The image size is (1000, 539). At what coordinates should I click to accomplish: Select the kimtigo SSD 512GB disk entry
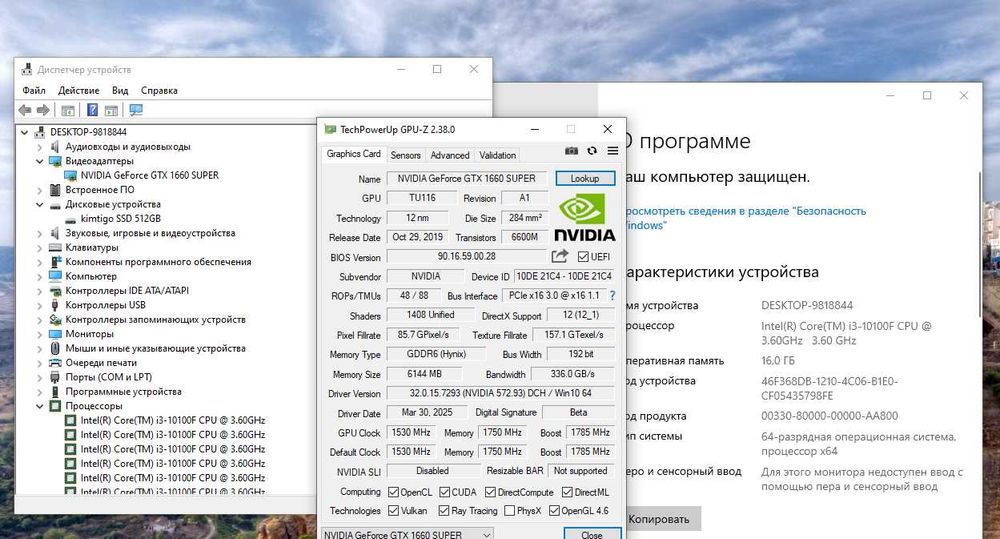[120, 218]
